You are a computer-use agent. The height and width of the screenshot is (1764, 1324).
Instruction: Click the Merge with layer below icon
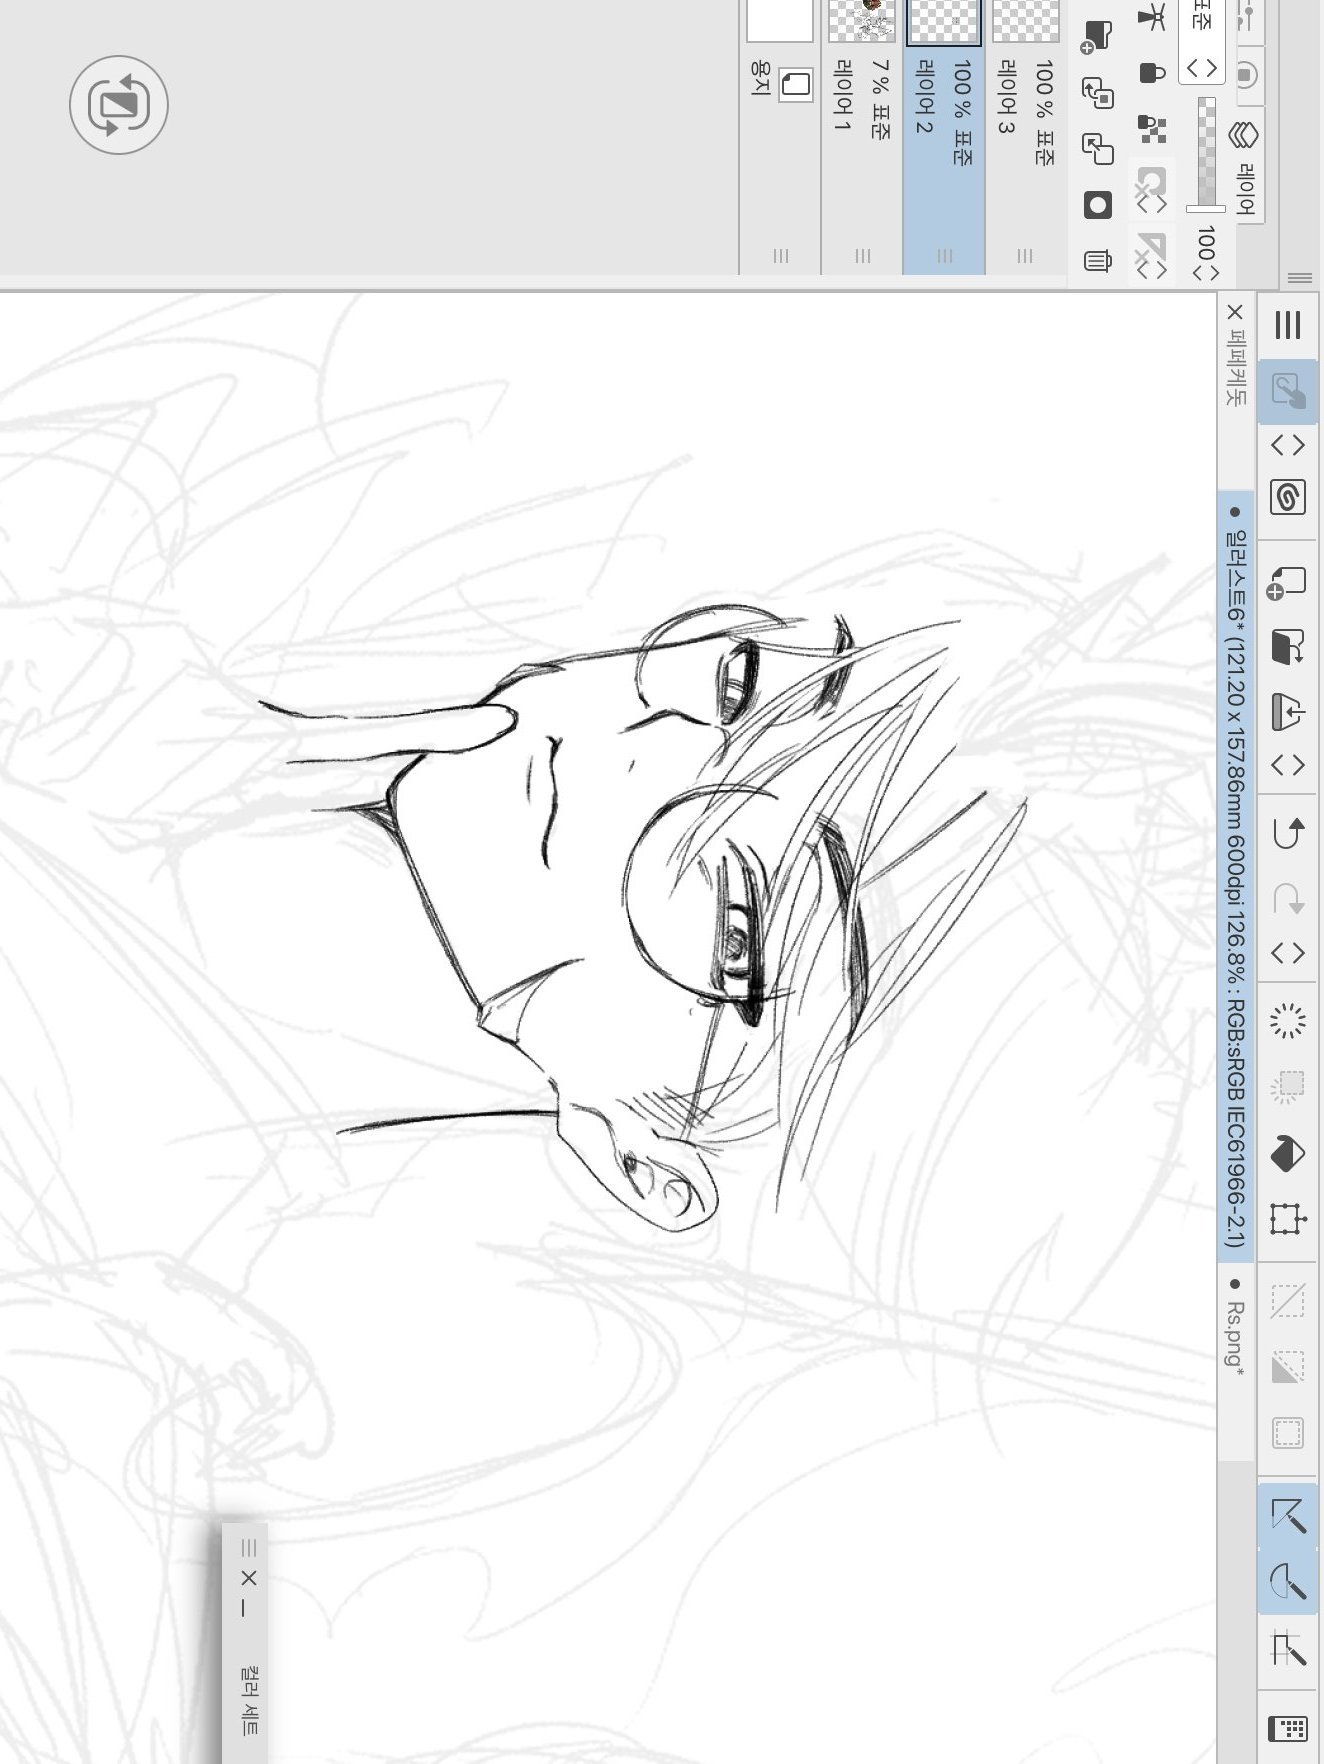click(x=1098, y=149)
